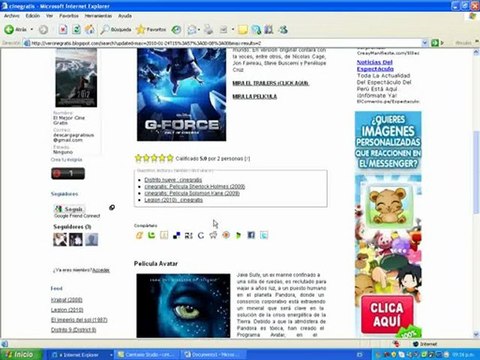Screen dimensions: 480x360
Task: Open the Mail button dropdown arrow
Action: [199, 30]
